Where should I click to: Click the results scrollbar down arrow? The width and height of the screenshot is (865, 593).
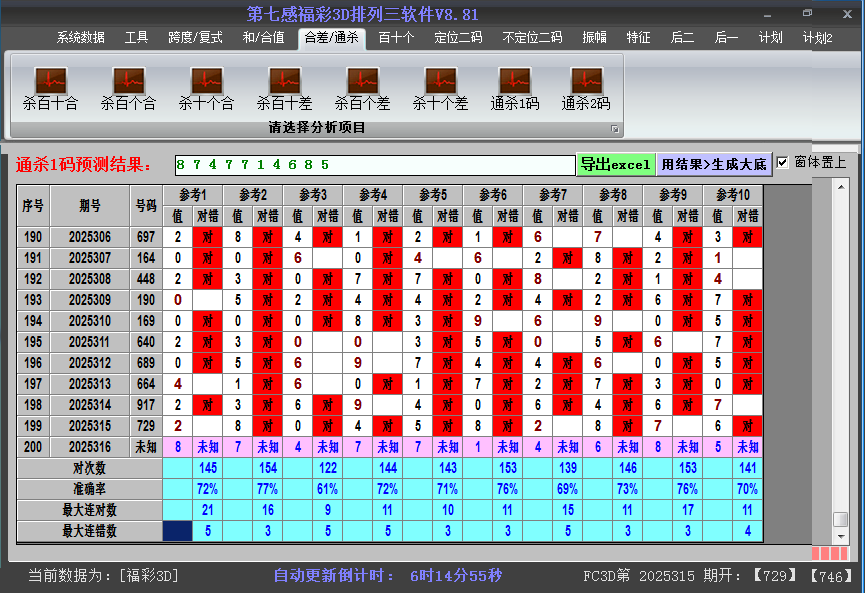point(841,535)
